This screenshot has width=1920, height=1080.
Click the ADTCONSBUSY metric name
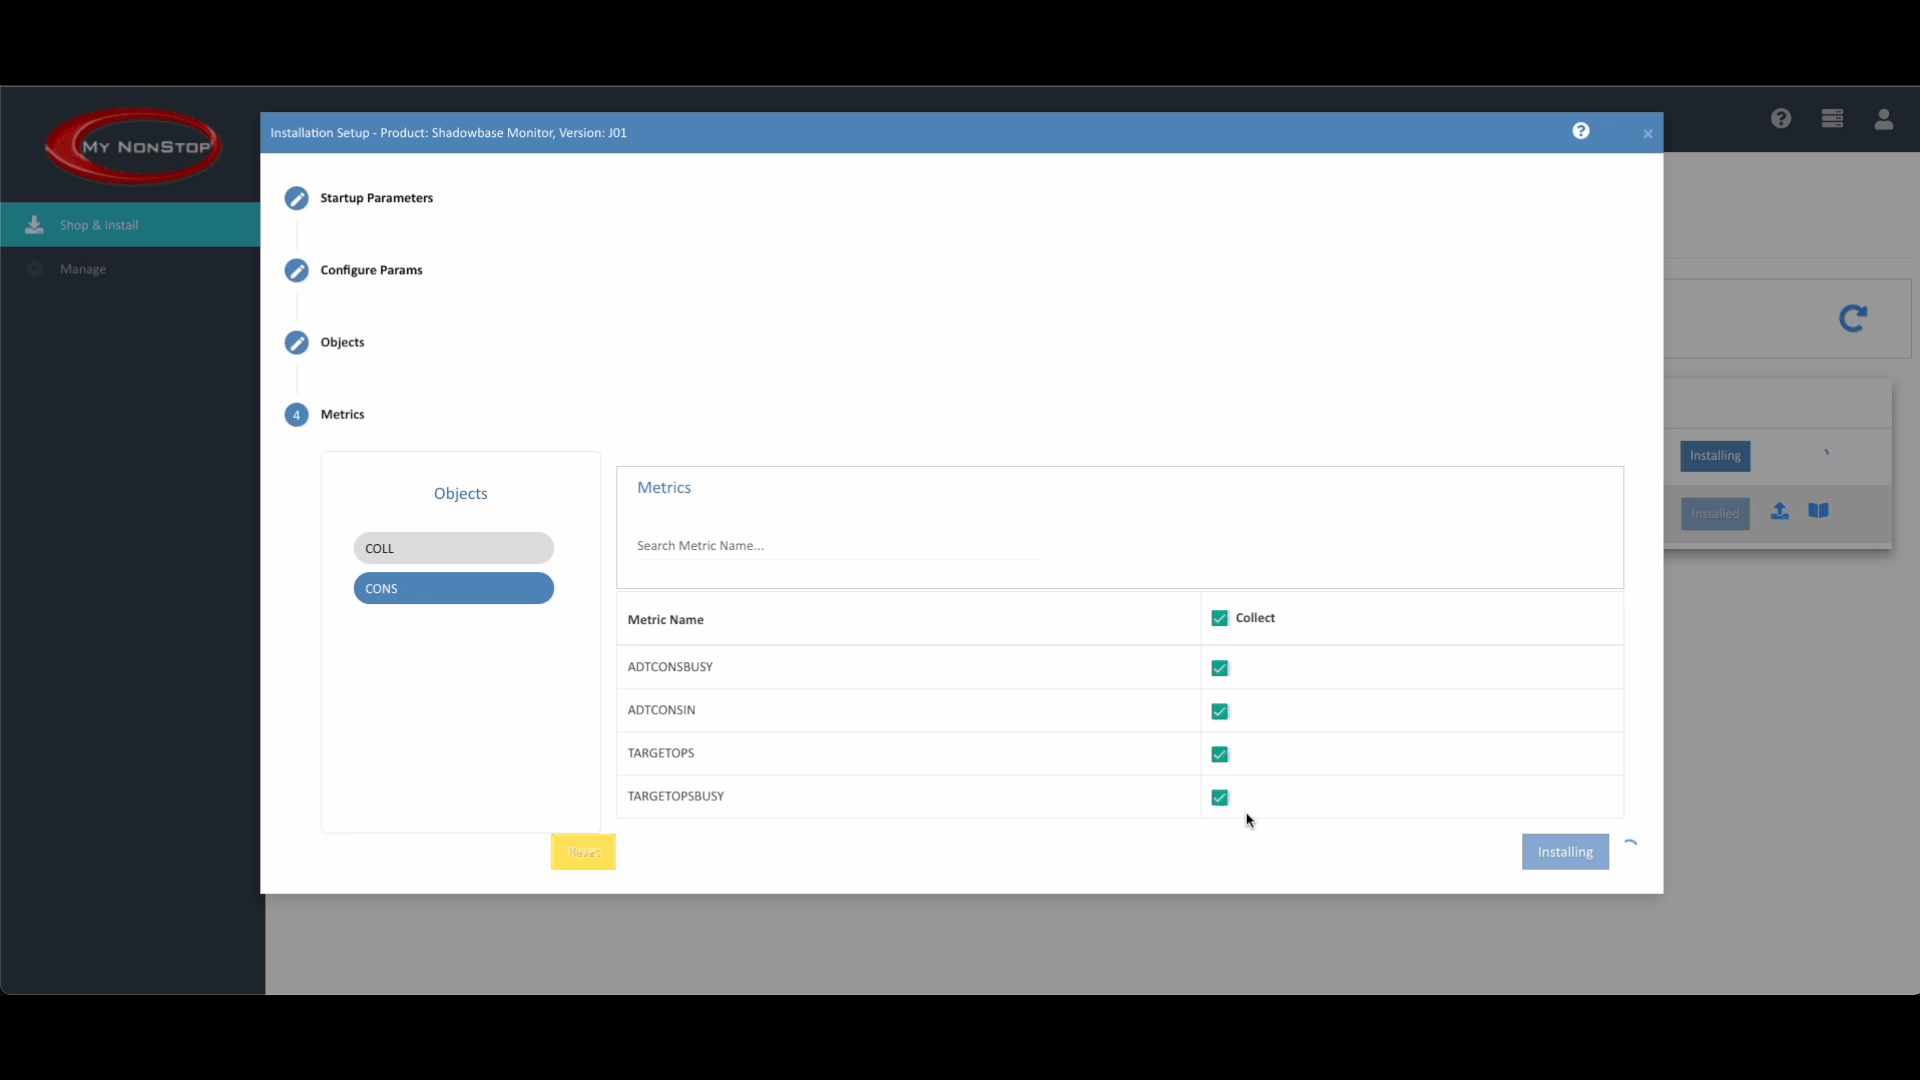coord(670,667)
